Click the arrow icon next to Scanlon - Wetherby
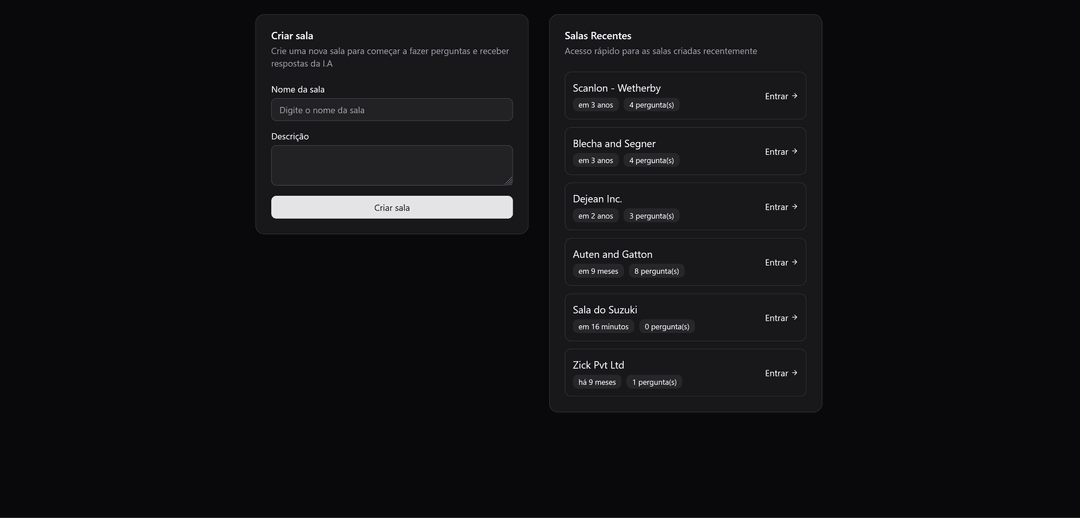Screen dimensions: 1080x518 click(795, 96)
